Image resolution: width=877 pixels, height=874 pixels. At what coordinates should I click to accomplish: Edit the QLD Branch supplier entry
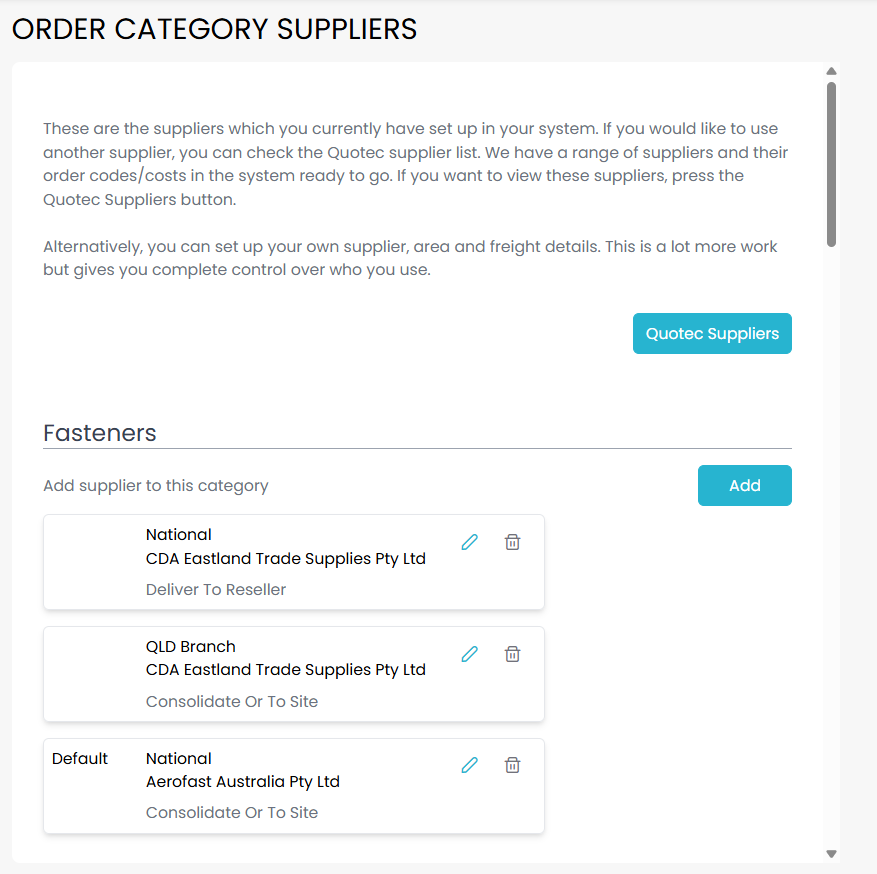[469, 654]
